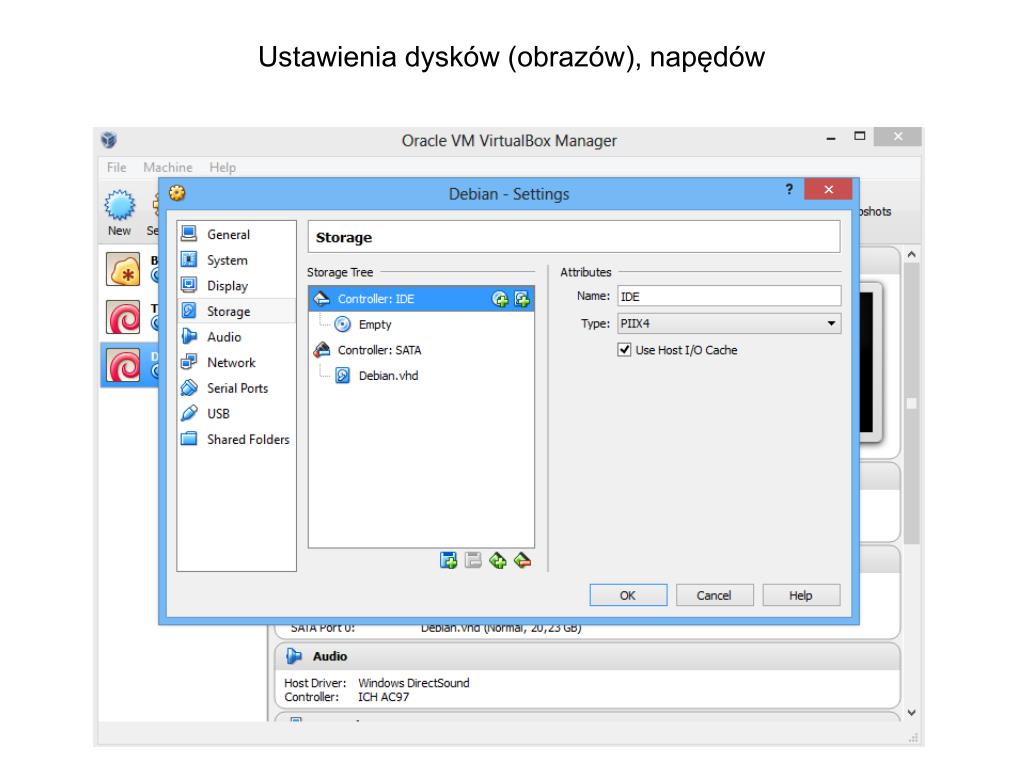Click the Shared Folders folder icon
This screenshot has height=768, width=1024.
pos(189,438)
